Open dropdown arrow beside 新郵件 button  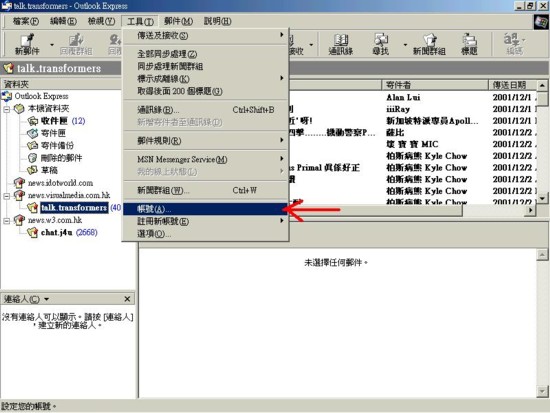click(x=52, y=45)
